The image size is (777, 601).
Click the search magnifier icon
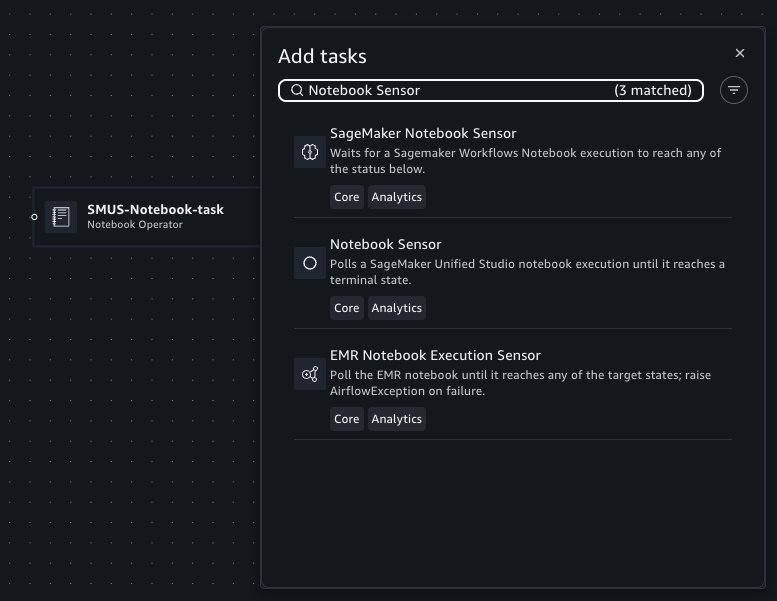[x=297, y=90]
